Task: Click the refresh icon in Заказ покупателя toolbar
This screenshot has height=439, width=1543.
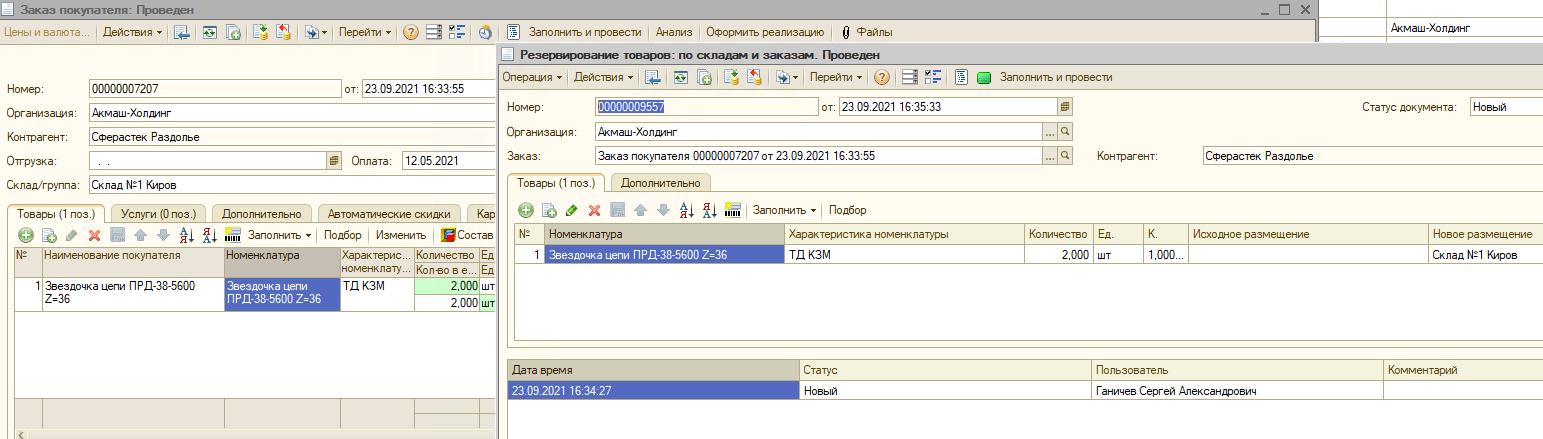Action: [210, 32]
